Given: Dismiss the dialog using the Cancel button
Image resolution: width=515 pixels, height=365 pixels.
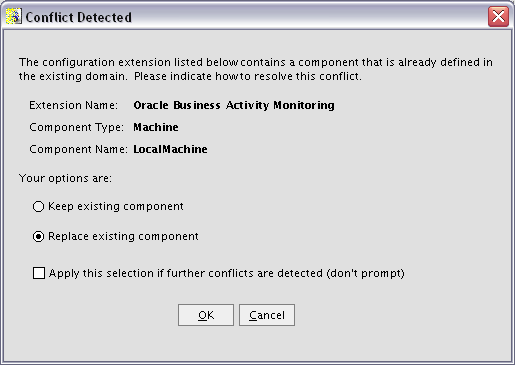Looking at the screenshot, I should point(267,315).
